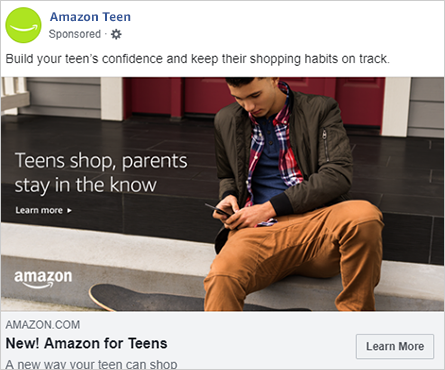445x370 pixels.
Task: Click the gear icon beside Sponsored
Action: click(x=116, y=34)
